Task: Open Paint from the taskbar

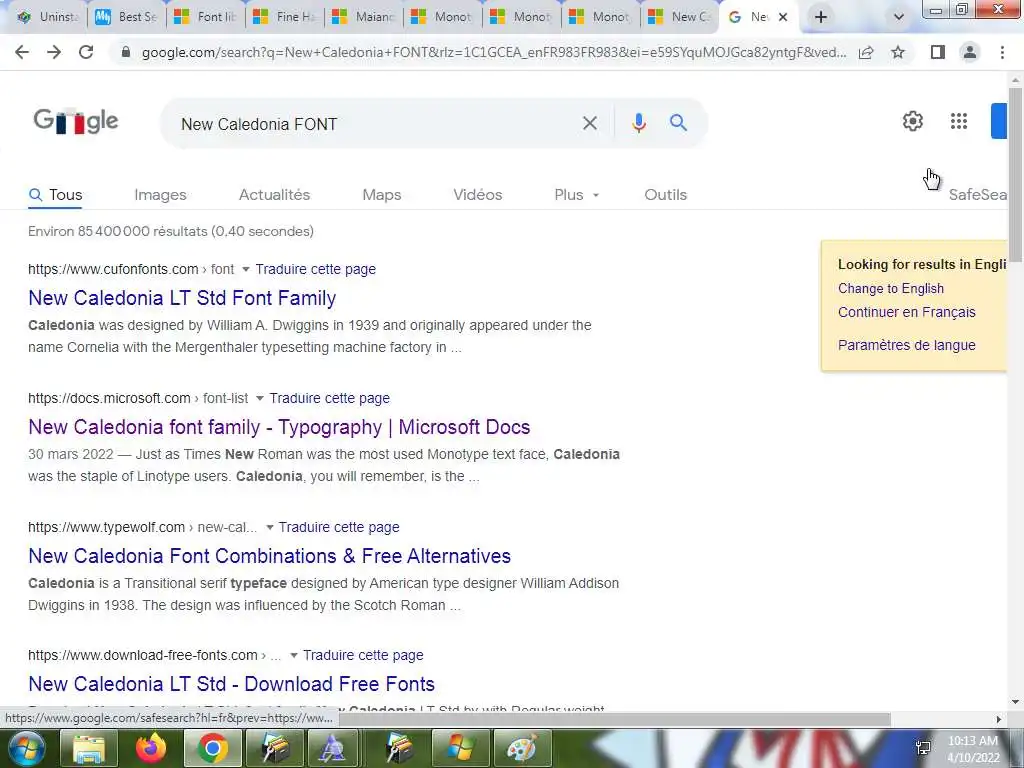Action: point(522,748)
